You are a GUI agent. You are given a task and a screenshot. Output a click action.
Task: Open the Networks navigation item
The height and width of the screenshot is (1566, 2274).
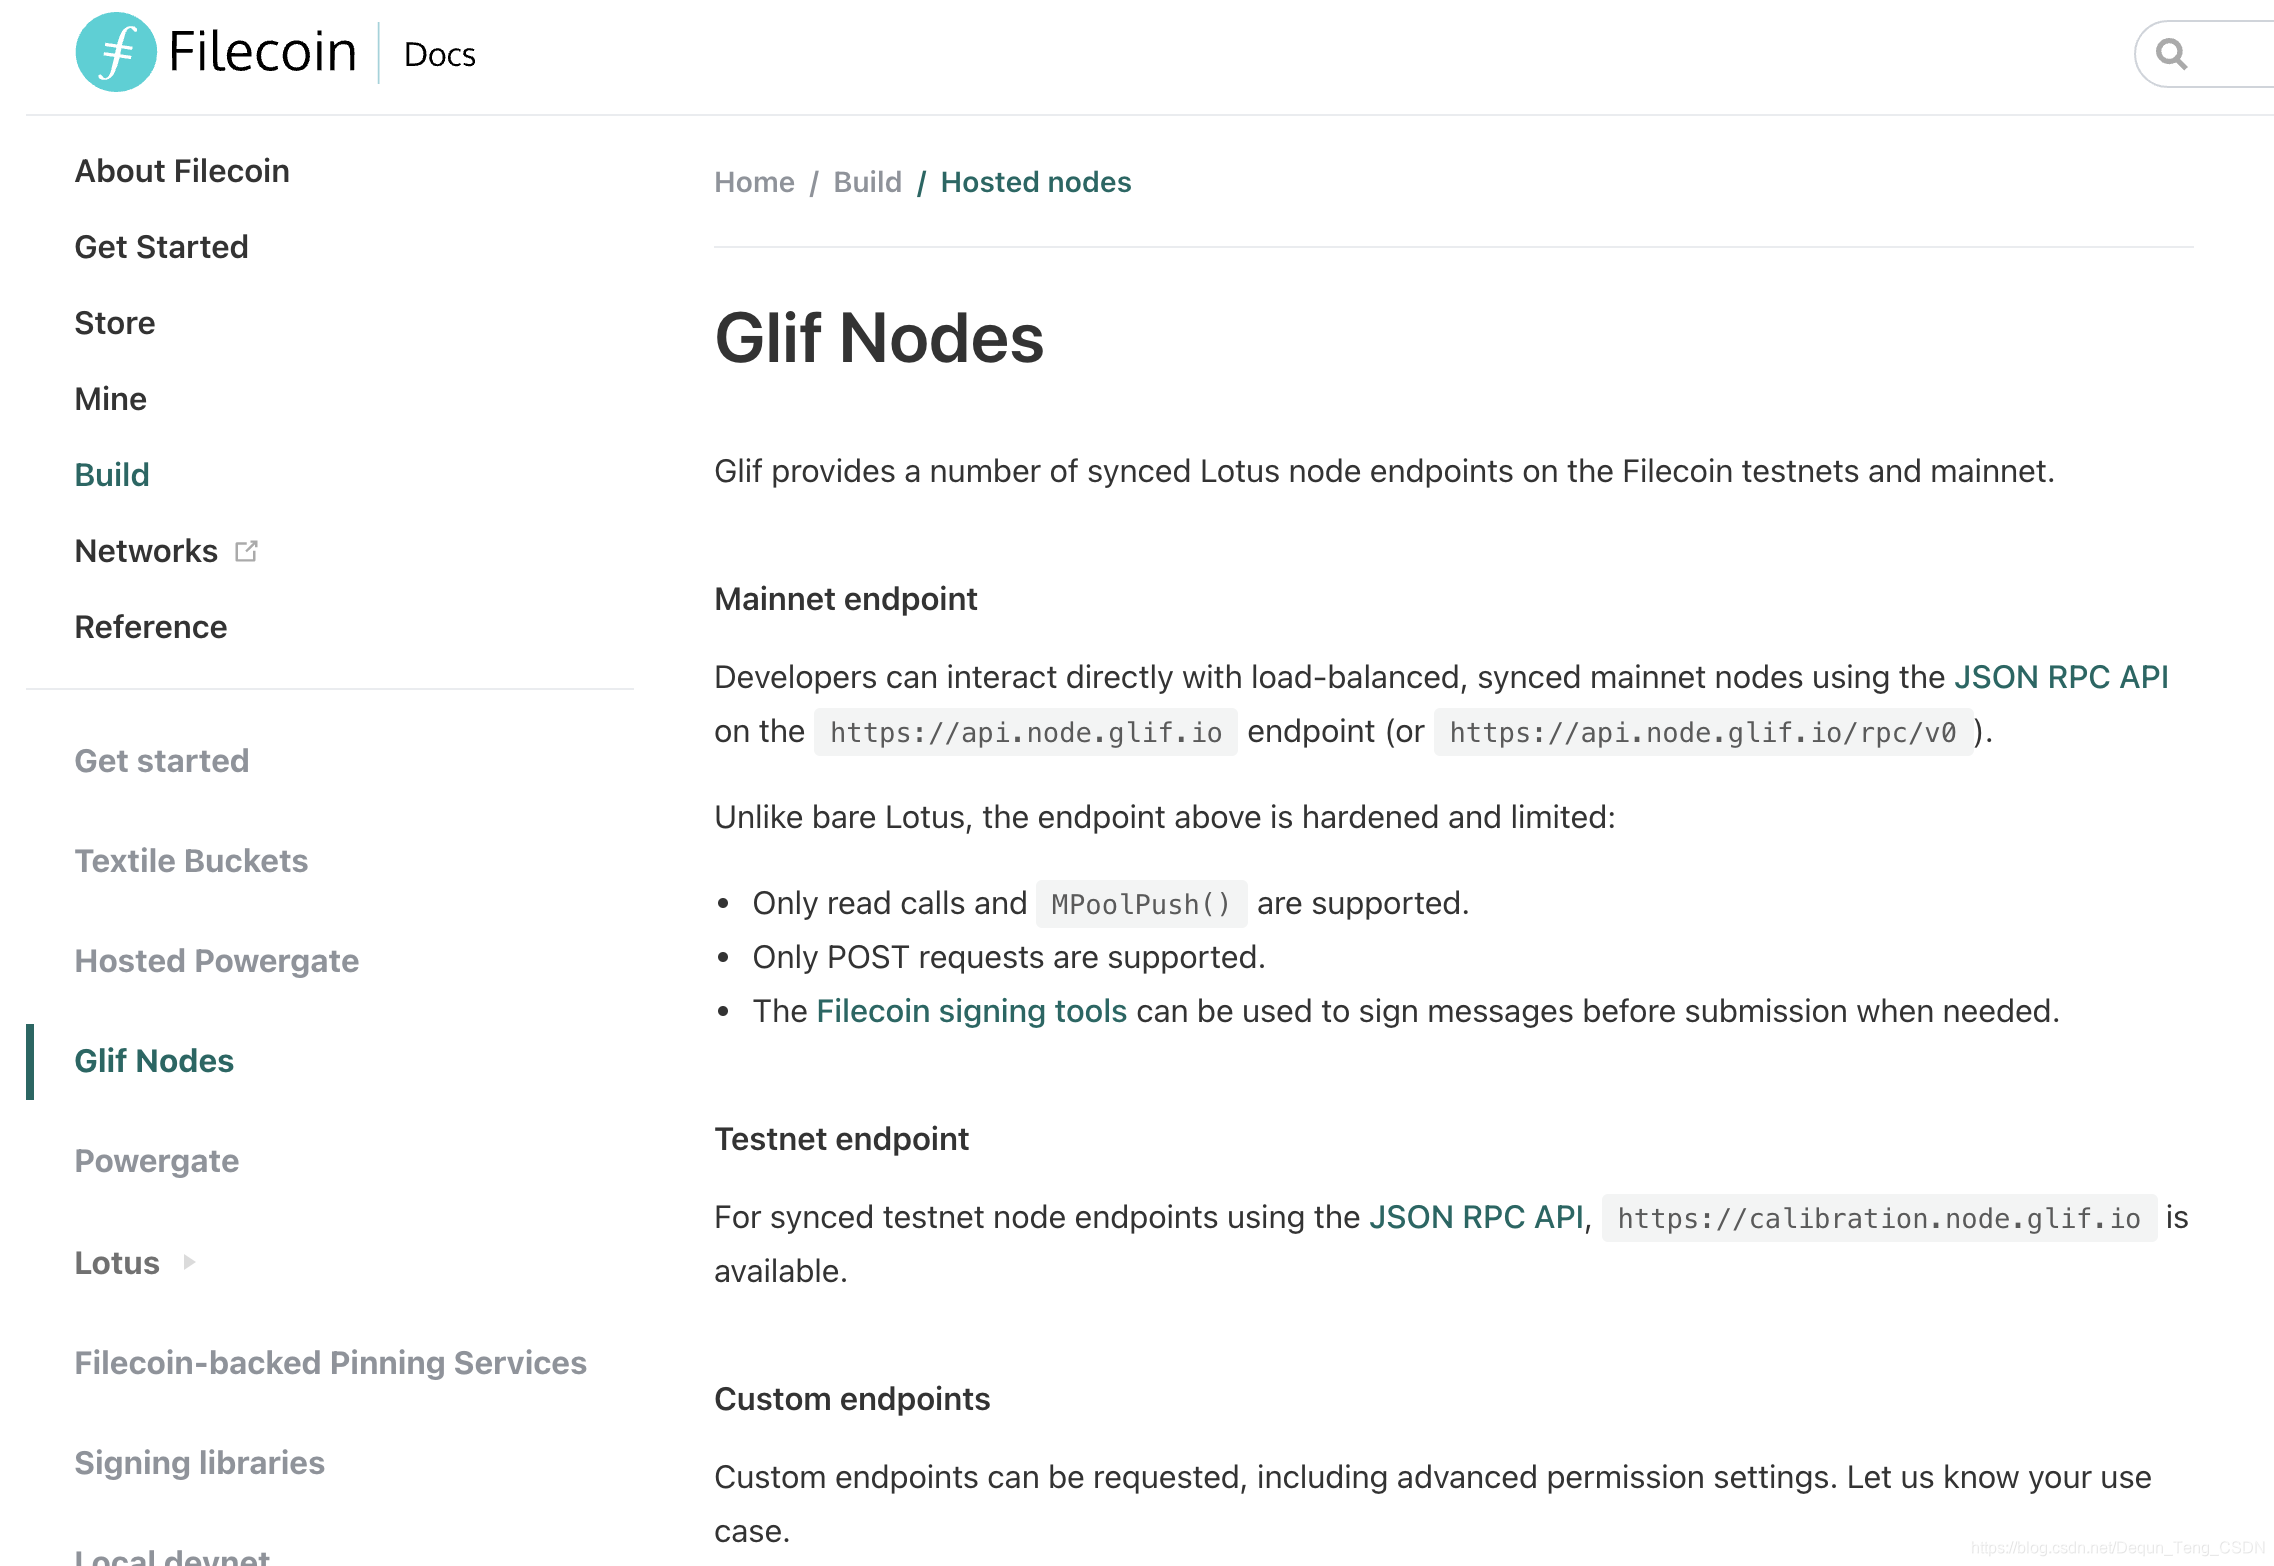(146, 551)
